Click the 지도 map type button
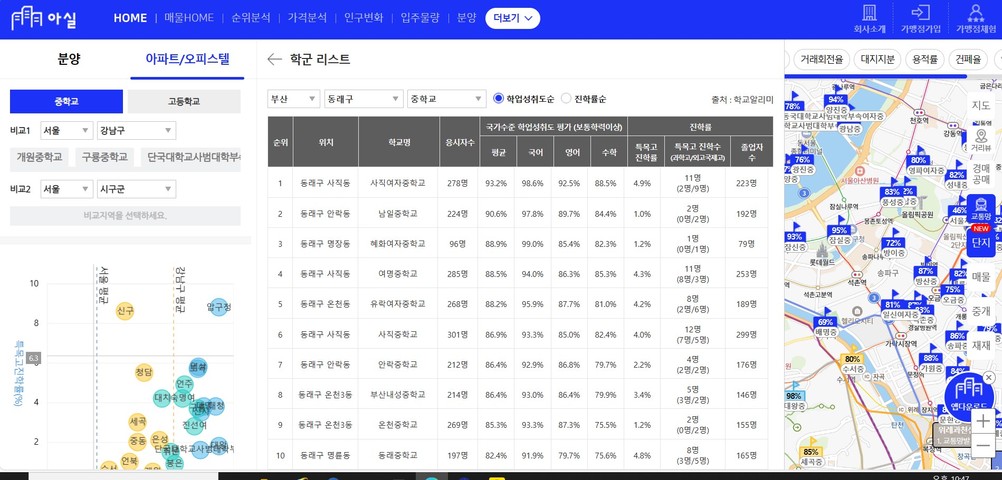The width and height of the screenshot is (1002, 480). tap(981, 105)
